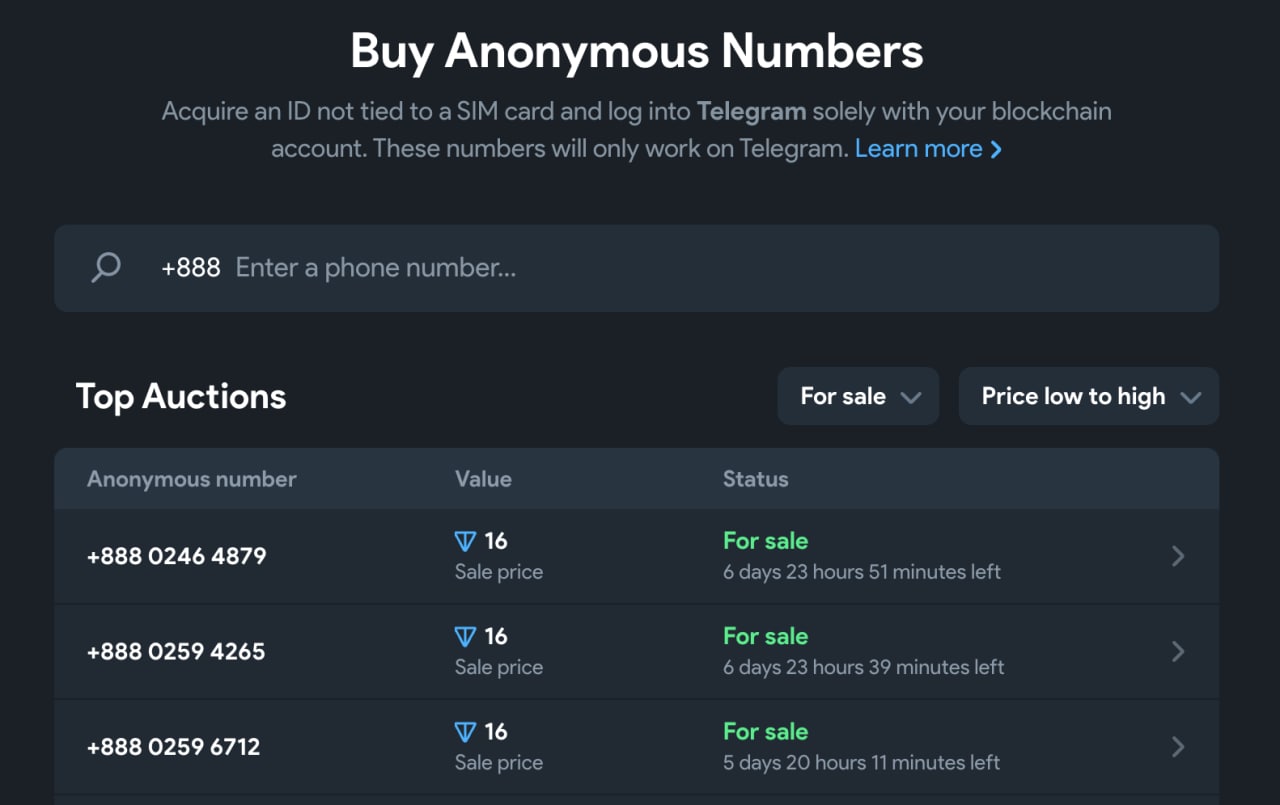Screen dimensions: 1280x805
Task: Click the search magnifier icon
Action: [106, 267]
